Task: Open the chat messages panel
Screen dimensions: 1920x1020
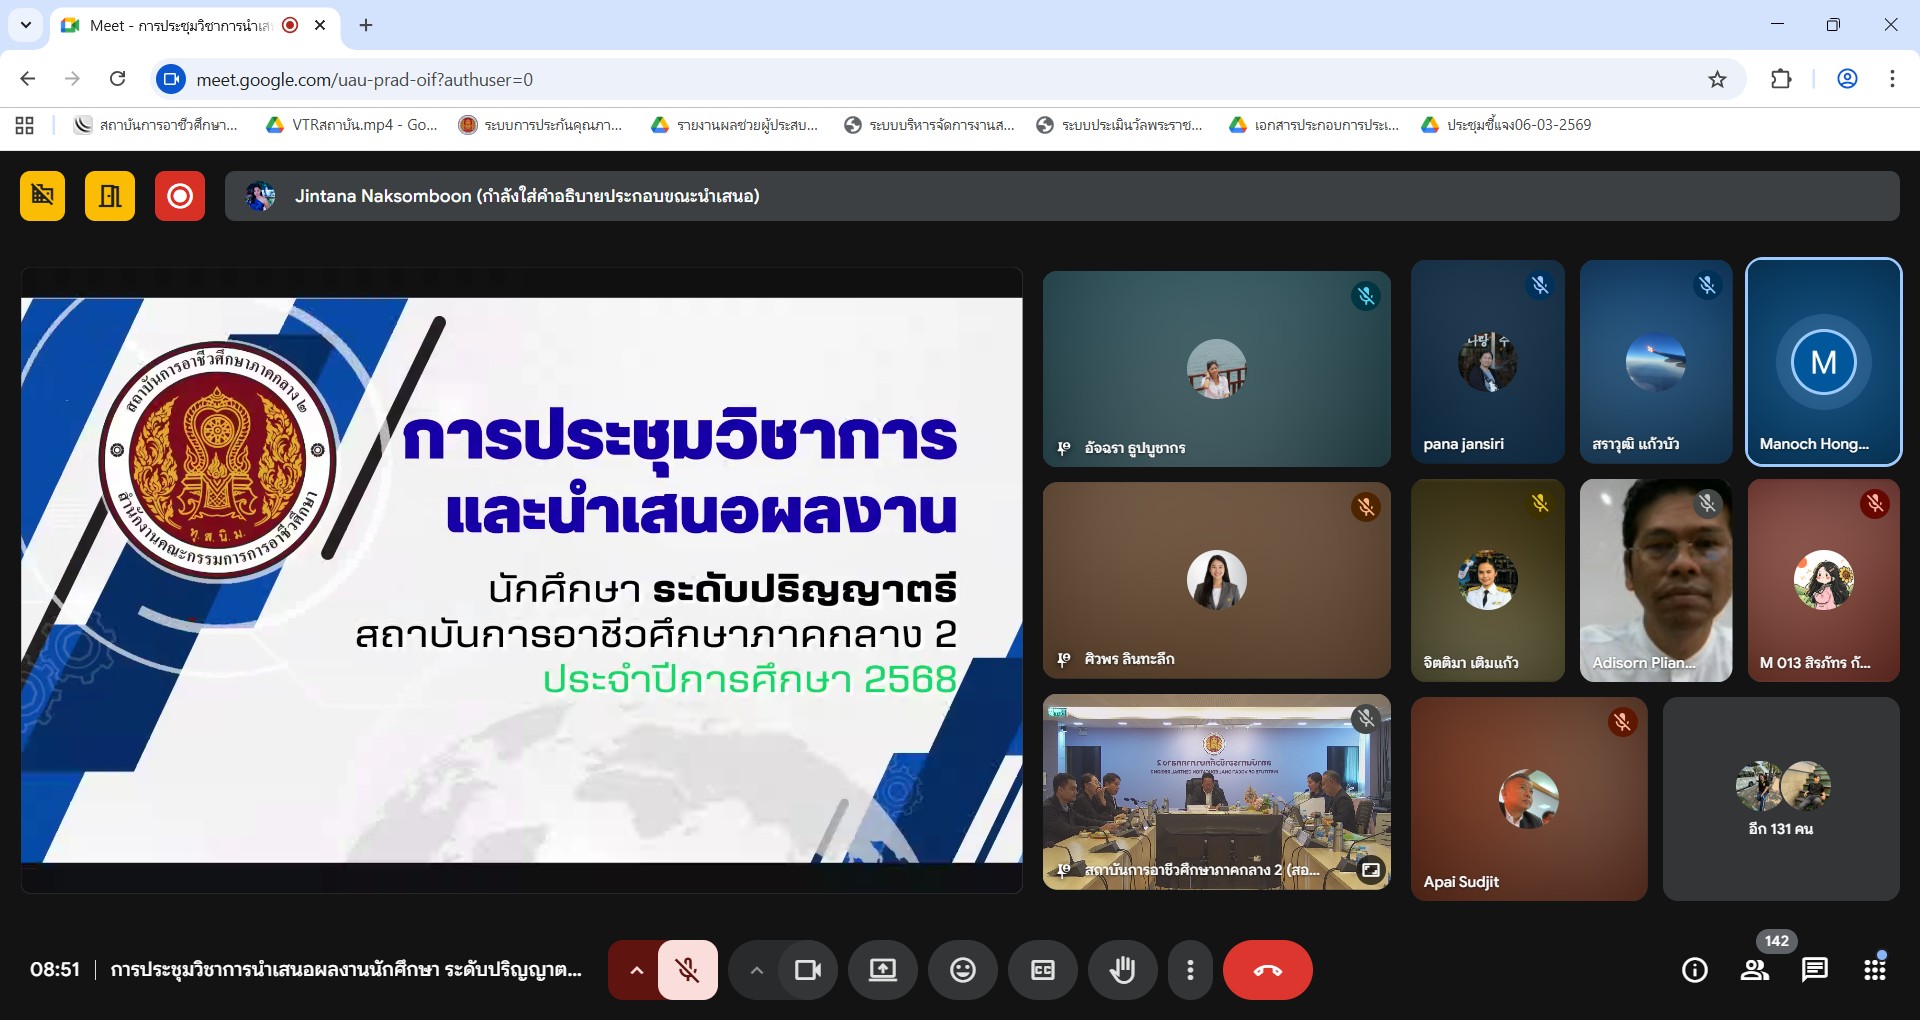Action: 1814,970
